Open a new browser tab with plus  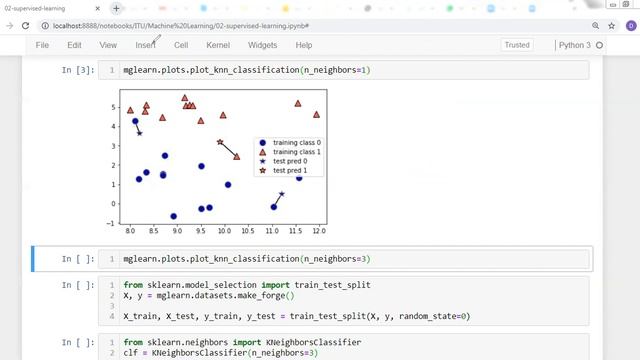pos(116,8)
